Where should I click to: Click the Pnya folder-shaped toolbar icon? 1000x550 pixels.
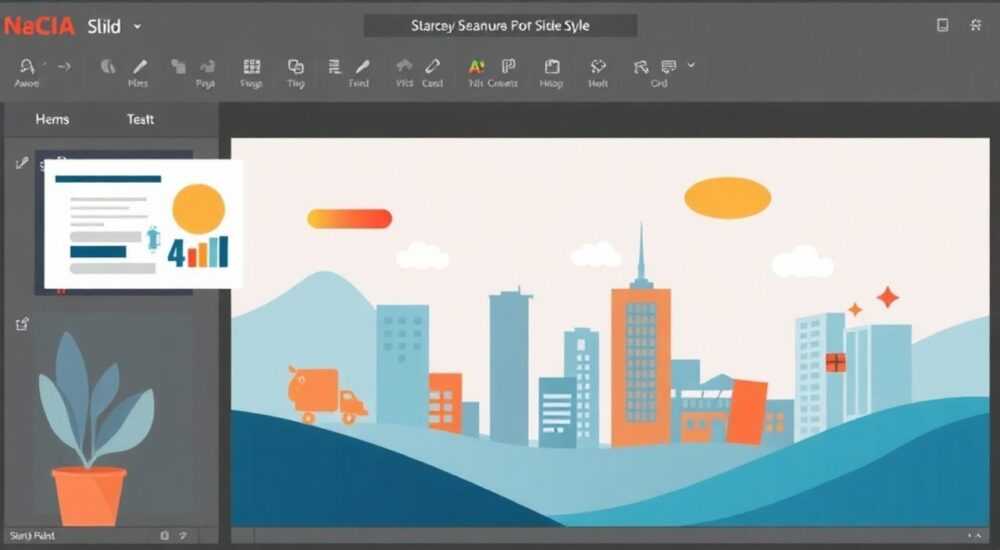pos(207,66)
